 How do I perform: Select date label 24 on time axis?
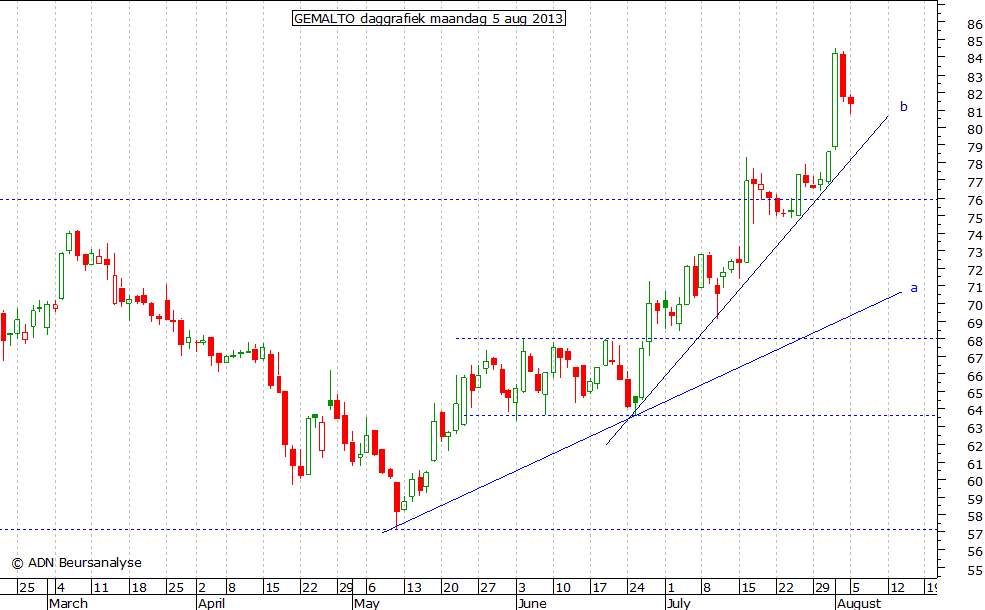pyautogui.click(x=635, y=587)
